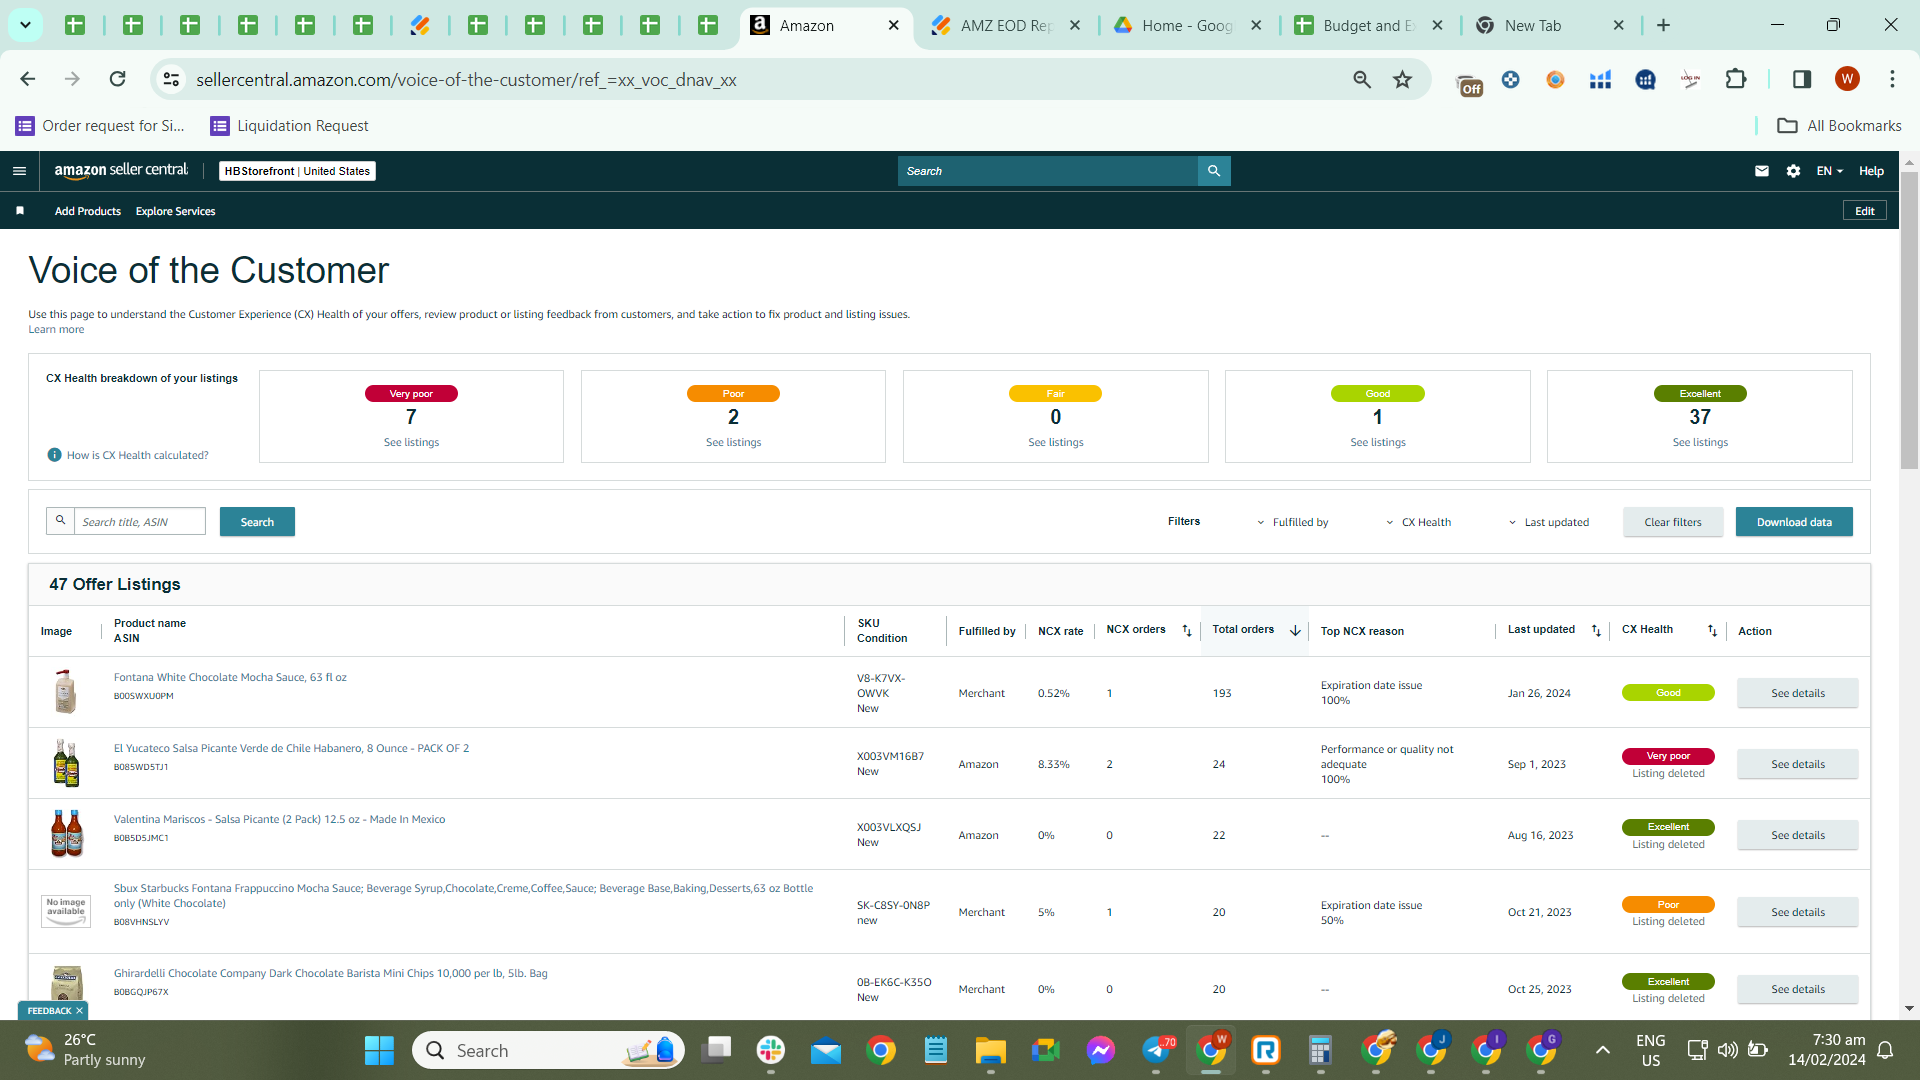Open Learn more link

56,329
